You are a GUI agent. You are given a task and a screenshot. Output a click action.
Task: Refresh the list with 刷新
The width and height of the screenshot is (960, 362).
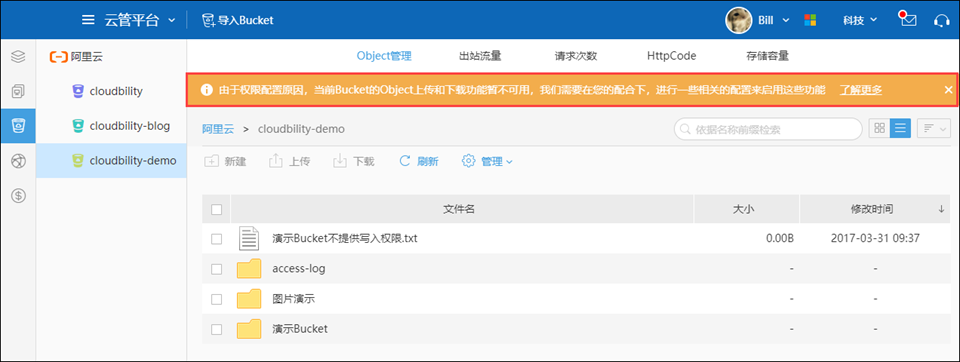(418, 162)
